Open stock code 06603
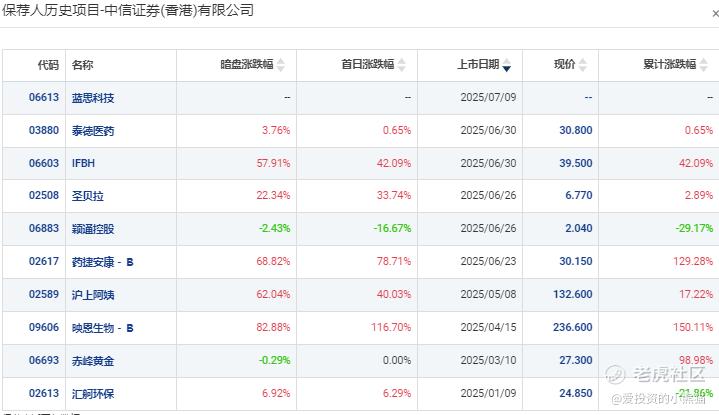Viewport: 719px width, 415px height. [x=44, y=163]
